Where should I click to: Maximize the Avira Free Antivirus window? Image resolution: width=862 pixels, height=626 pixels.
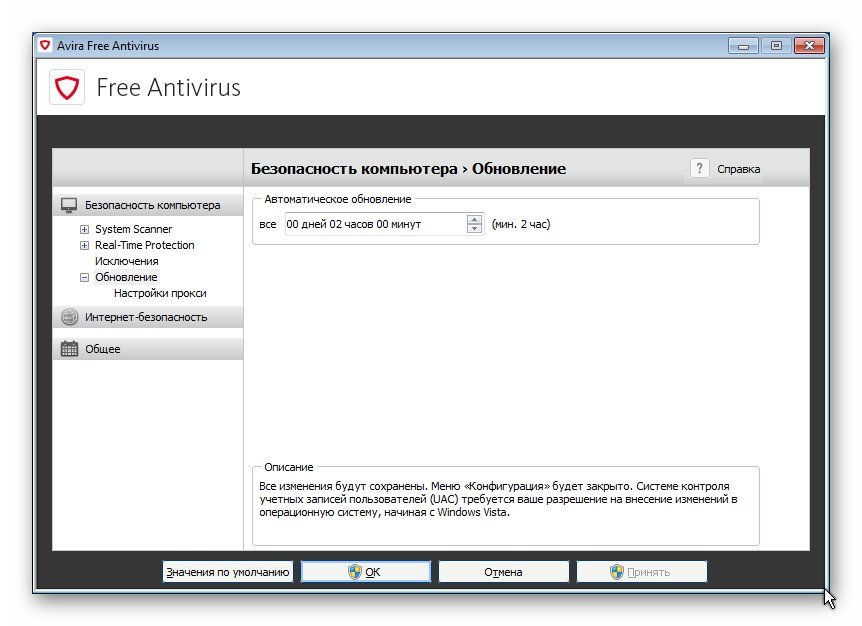(776, 46)
